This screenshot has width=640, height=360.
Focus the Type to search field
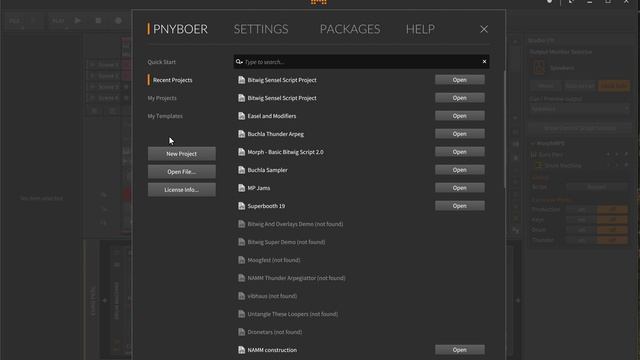(361, 62)
